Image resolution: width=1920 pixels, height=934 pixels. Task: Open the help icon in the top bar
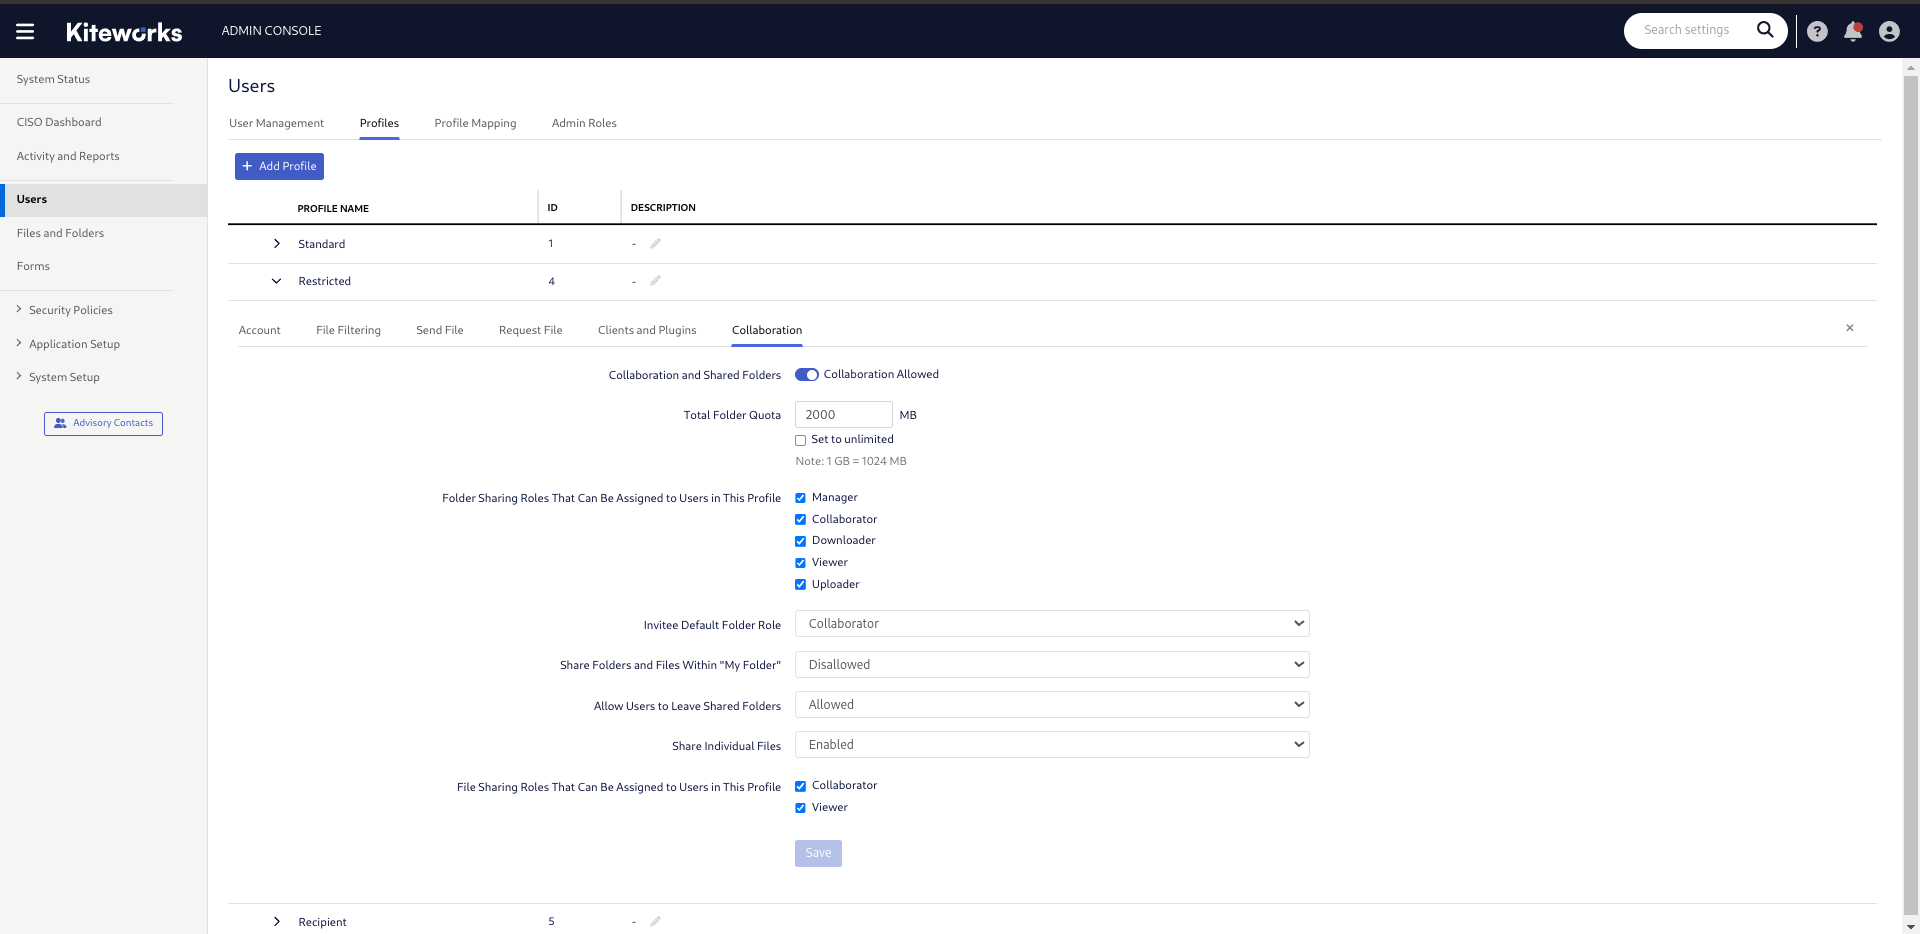(1817, 31)
